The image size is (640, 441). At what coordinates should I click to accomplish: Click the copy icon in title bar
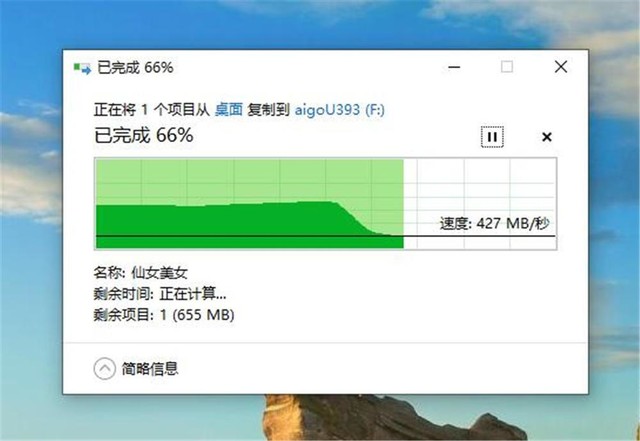82,68
